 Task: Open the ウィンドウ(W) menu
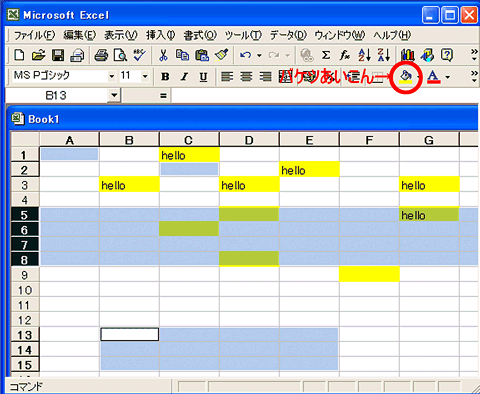(x=340, y=35)
